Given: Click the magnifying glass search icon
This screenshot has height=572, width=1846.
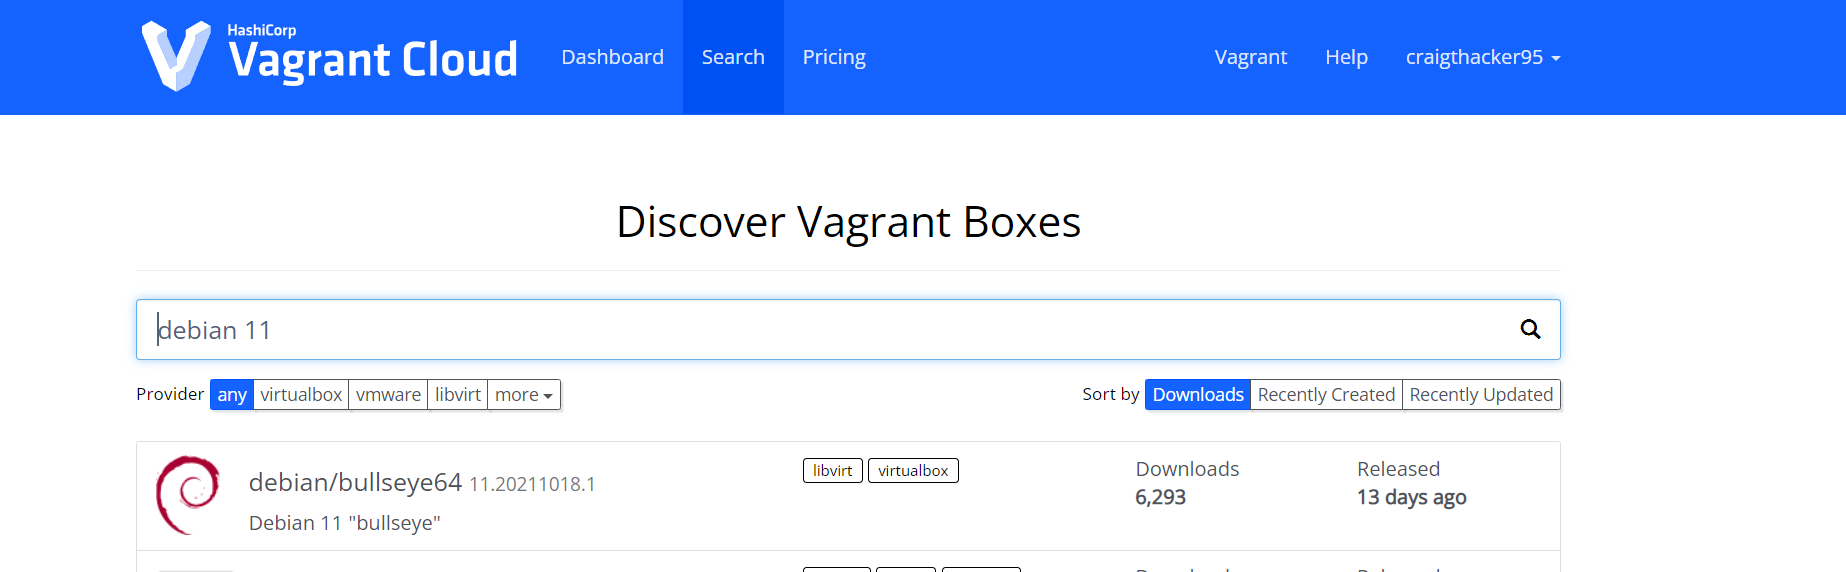Looking at the screenshot, I should (x=1530, y=329).
